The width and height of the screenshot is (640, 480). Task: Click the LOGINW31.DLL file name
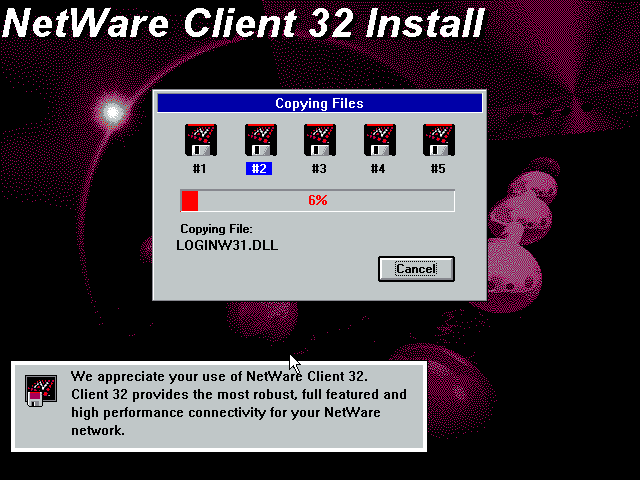227,245
